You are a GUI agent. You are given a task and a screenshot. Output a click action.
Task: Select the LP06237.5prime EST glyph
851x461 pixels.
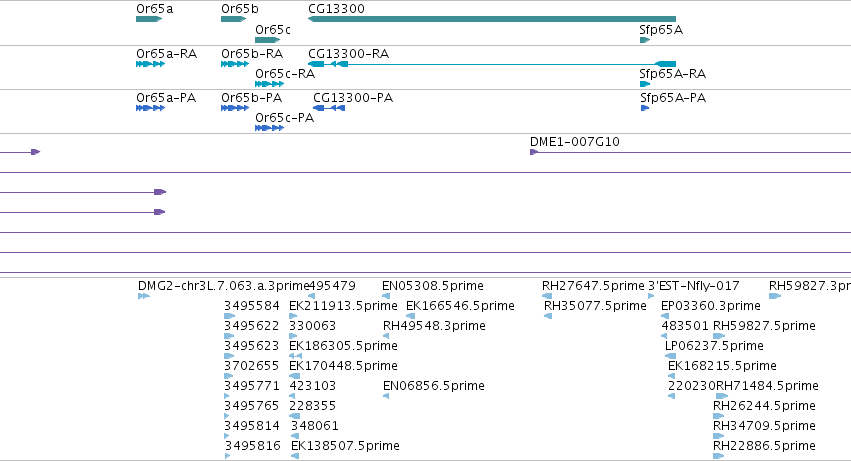(x=671, y=356)
